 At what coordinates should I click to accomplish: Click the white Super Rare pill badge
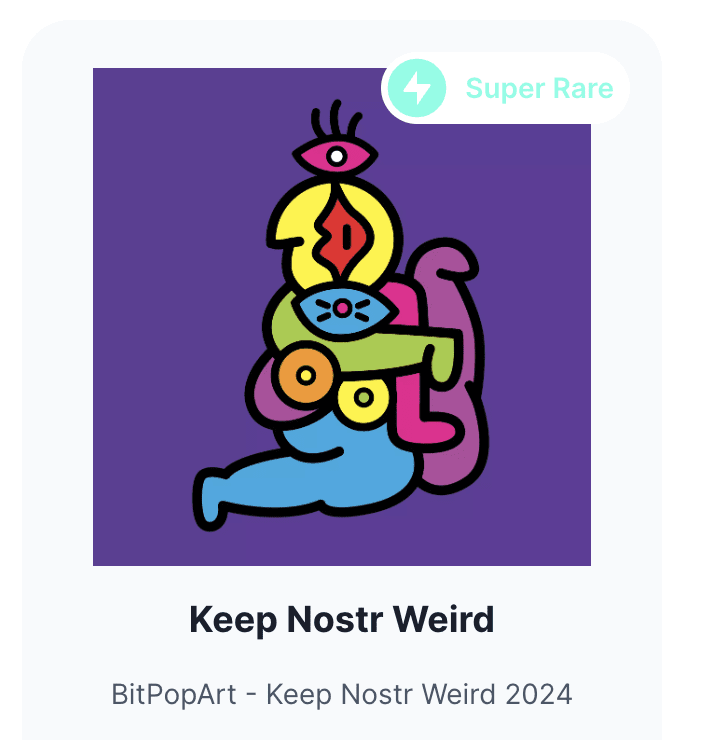(x=505, y=88)
